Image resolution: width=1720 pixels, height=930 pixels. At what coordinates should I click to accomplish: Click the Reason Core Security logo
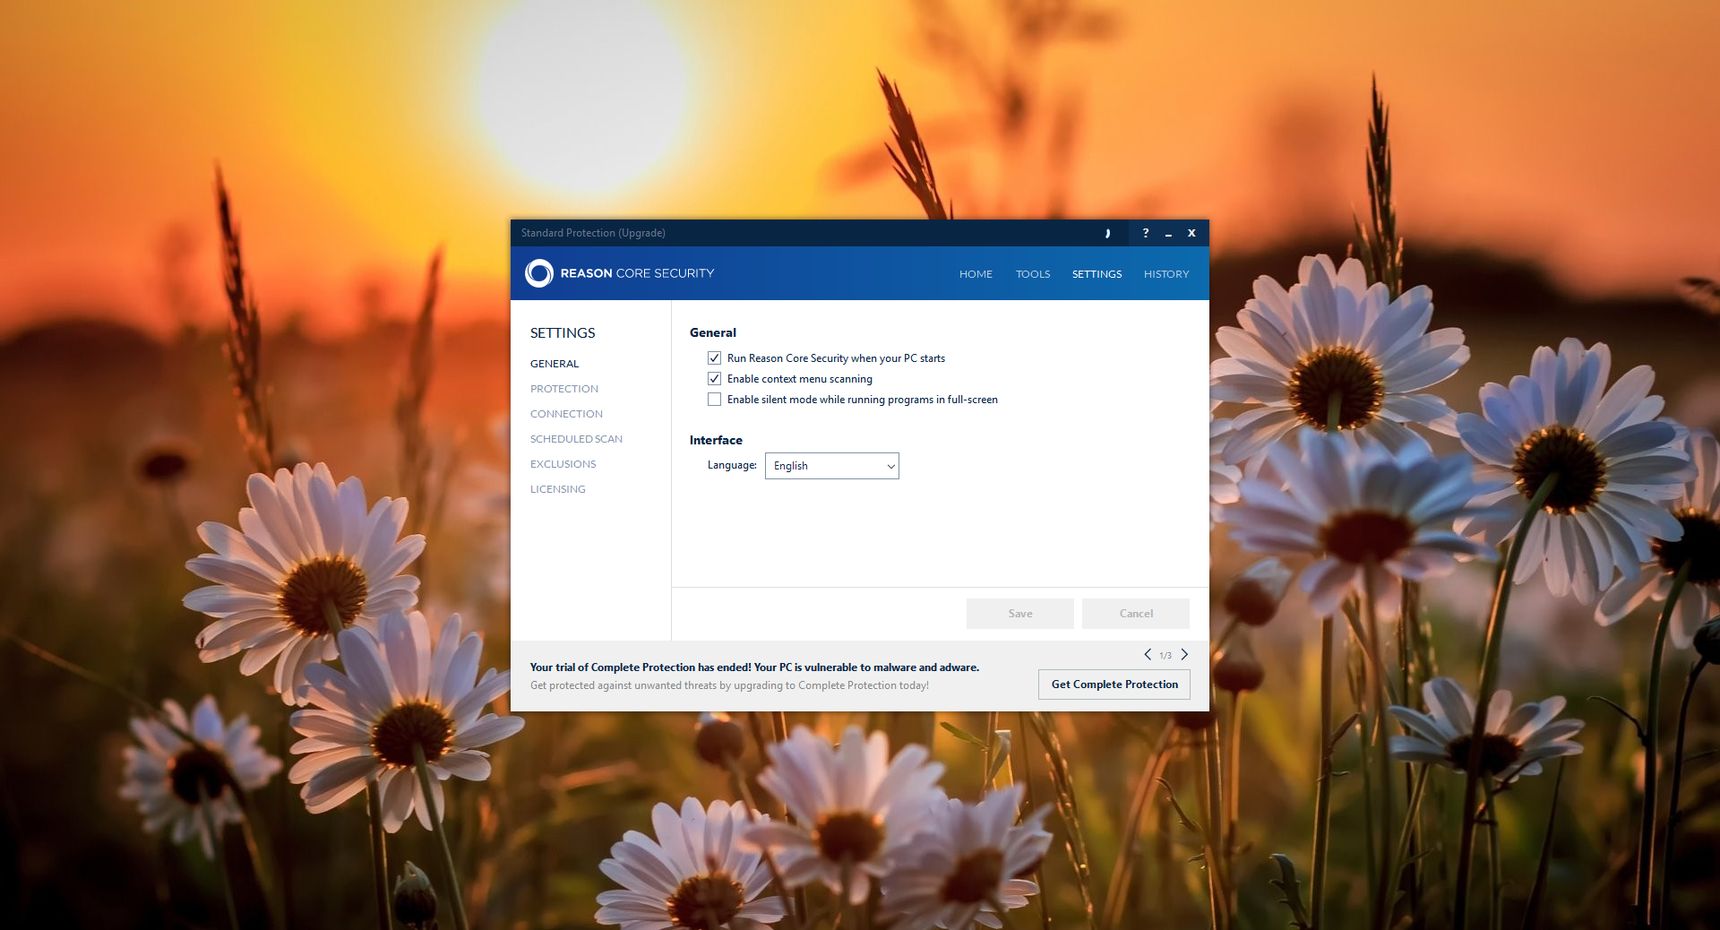619,273
